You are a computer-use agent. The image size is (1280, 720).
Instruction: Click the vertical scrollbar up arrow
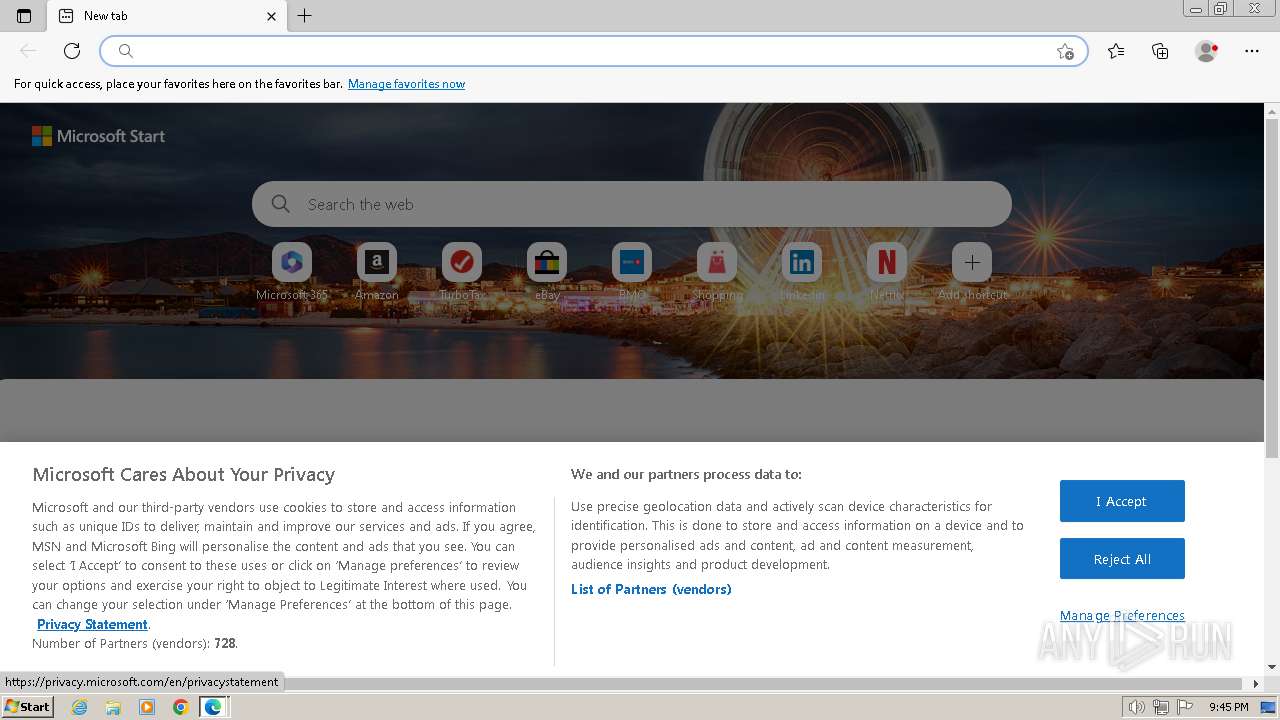pos(1272,110)
